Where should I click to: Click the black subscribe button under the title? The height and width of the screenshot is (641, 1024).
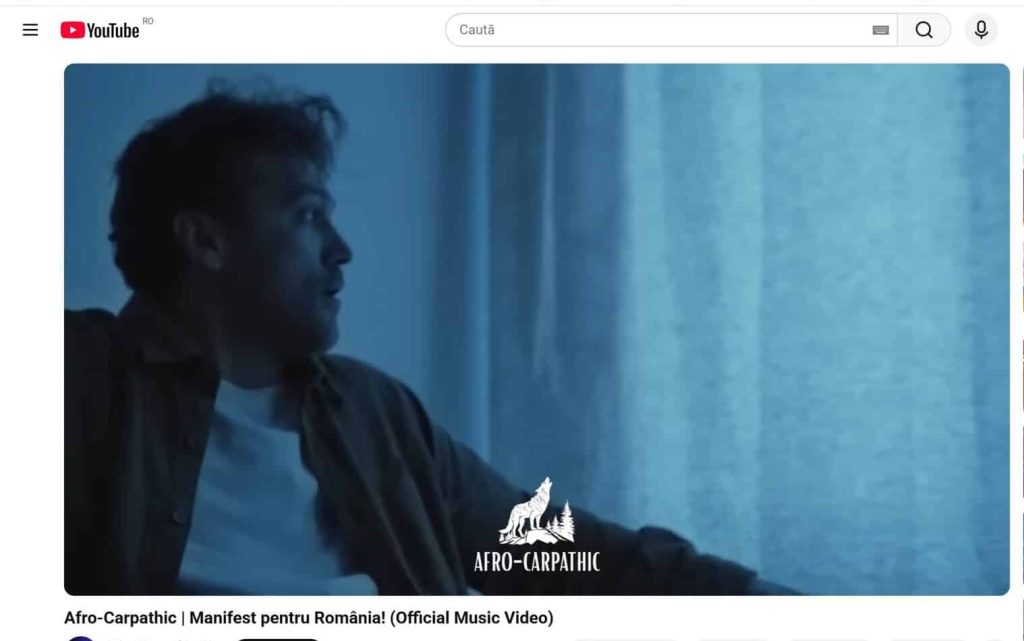click(x=277, y=639)
